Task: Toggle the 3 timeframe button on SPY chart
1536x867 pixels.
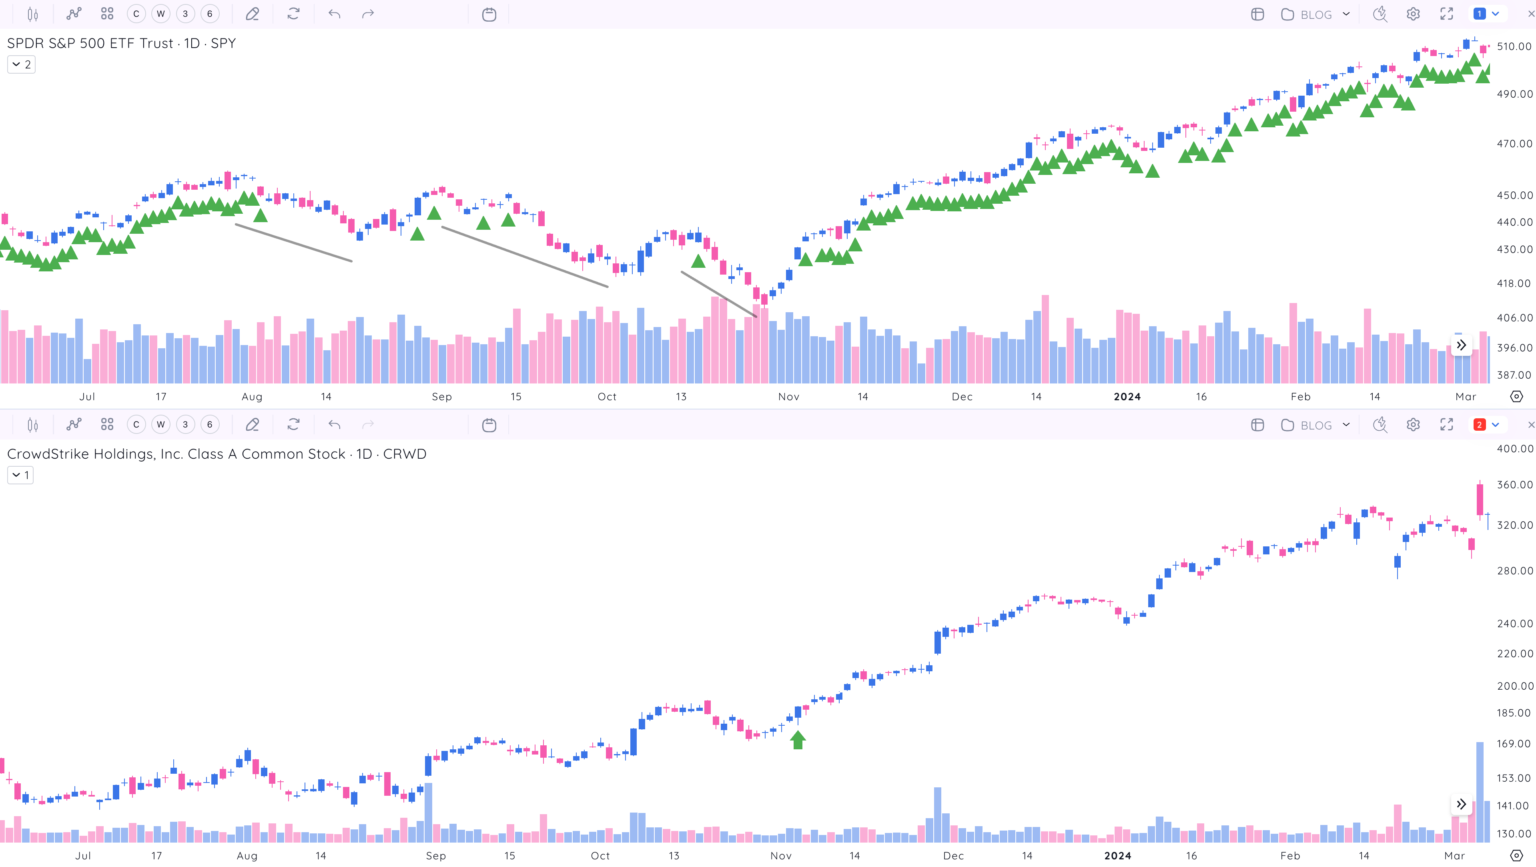Action: click(x=185, y=14)
